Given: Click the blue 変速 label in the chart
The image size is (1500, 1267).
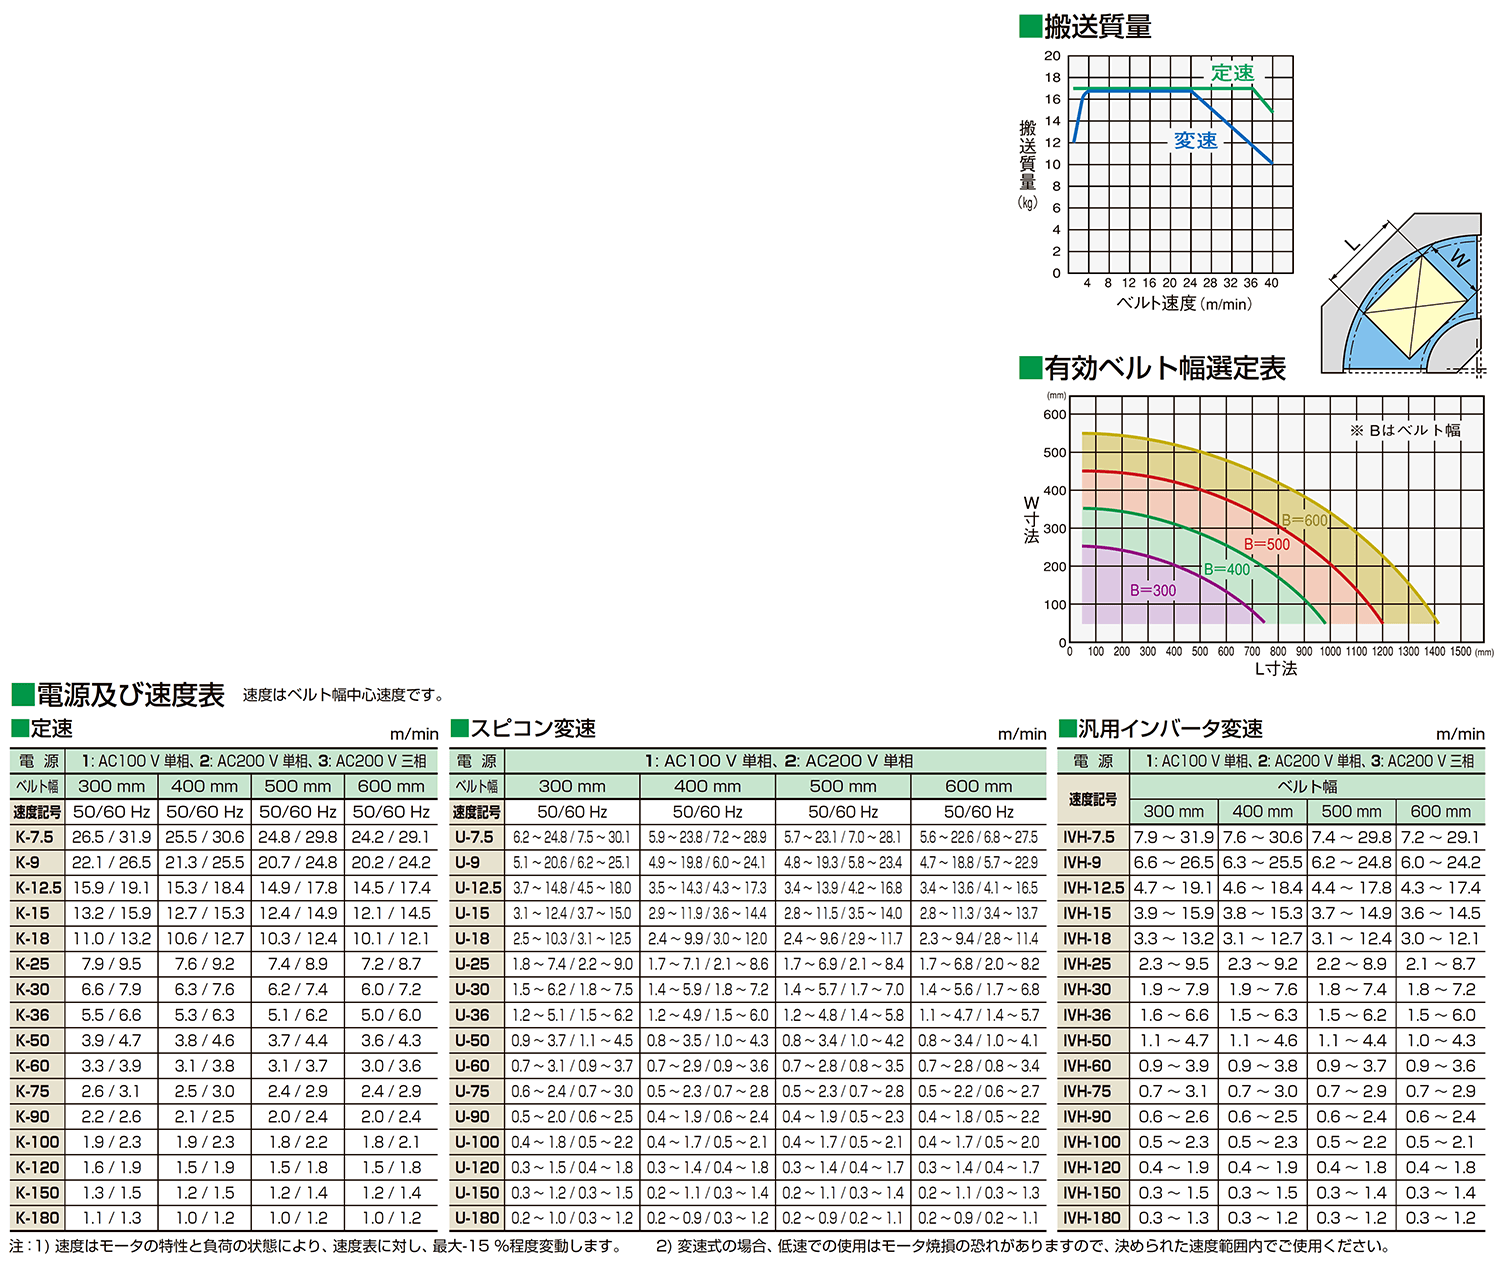Looking at the screenshot, I should click(x=1195, y=141).
